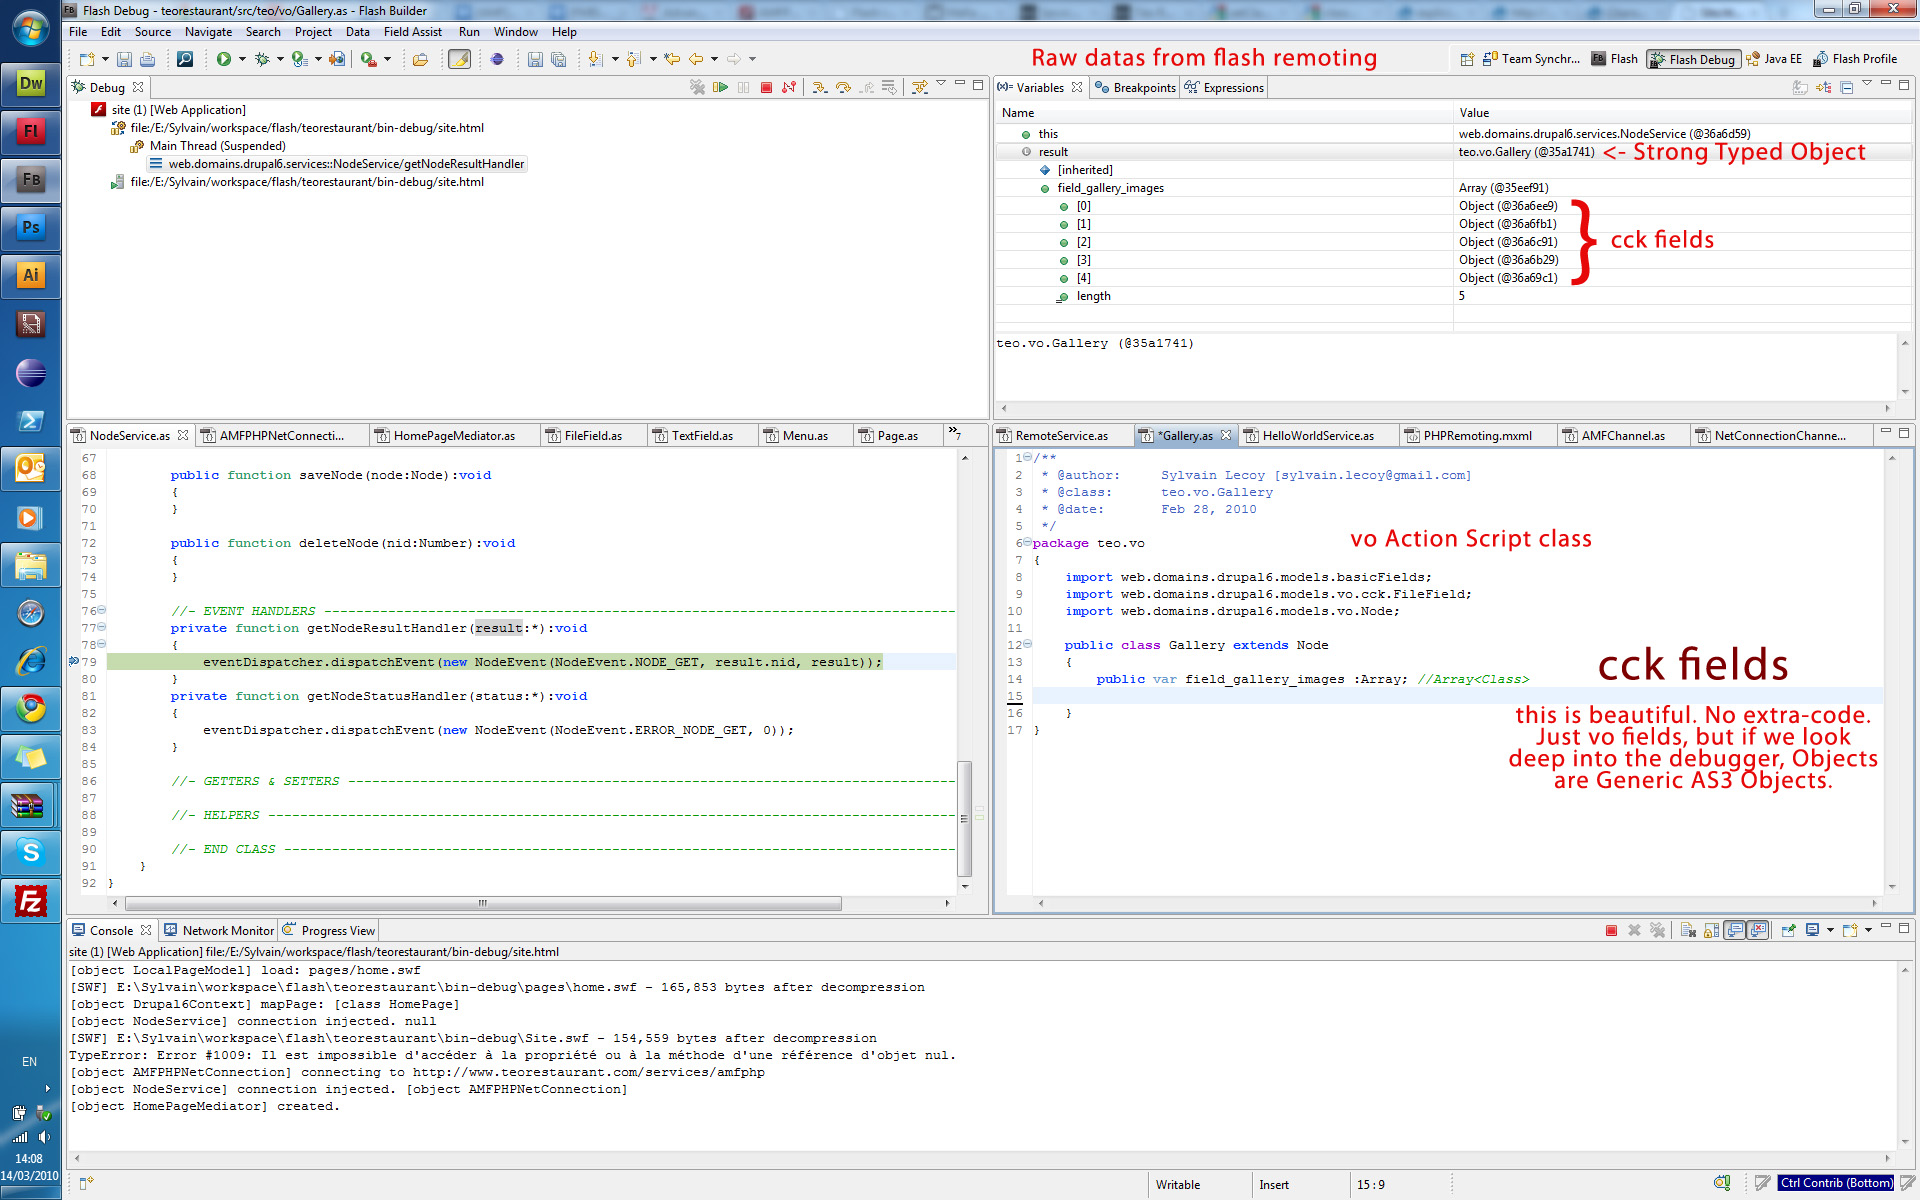Pin the Console view
The width and height of the screenshot is (1920, 1200).
click(1789, 930)
